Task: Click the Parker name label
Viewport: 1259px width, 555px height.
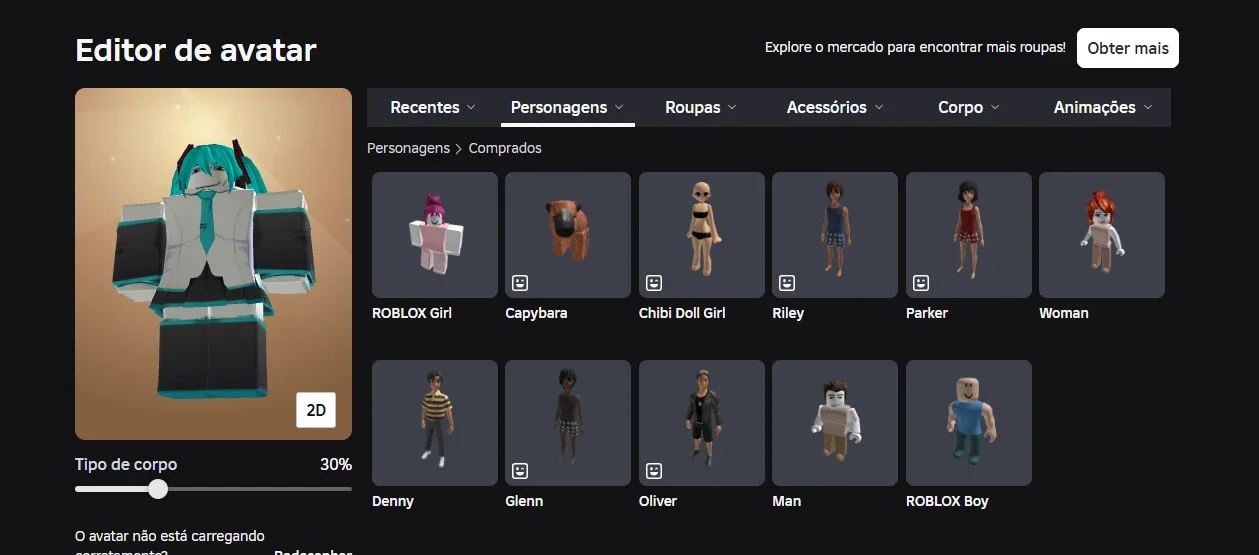Action: tap(927, 313)
